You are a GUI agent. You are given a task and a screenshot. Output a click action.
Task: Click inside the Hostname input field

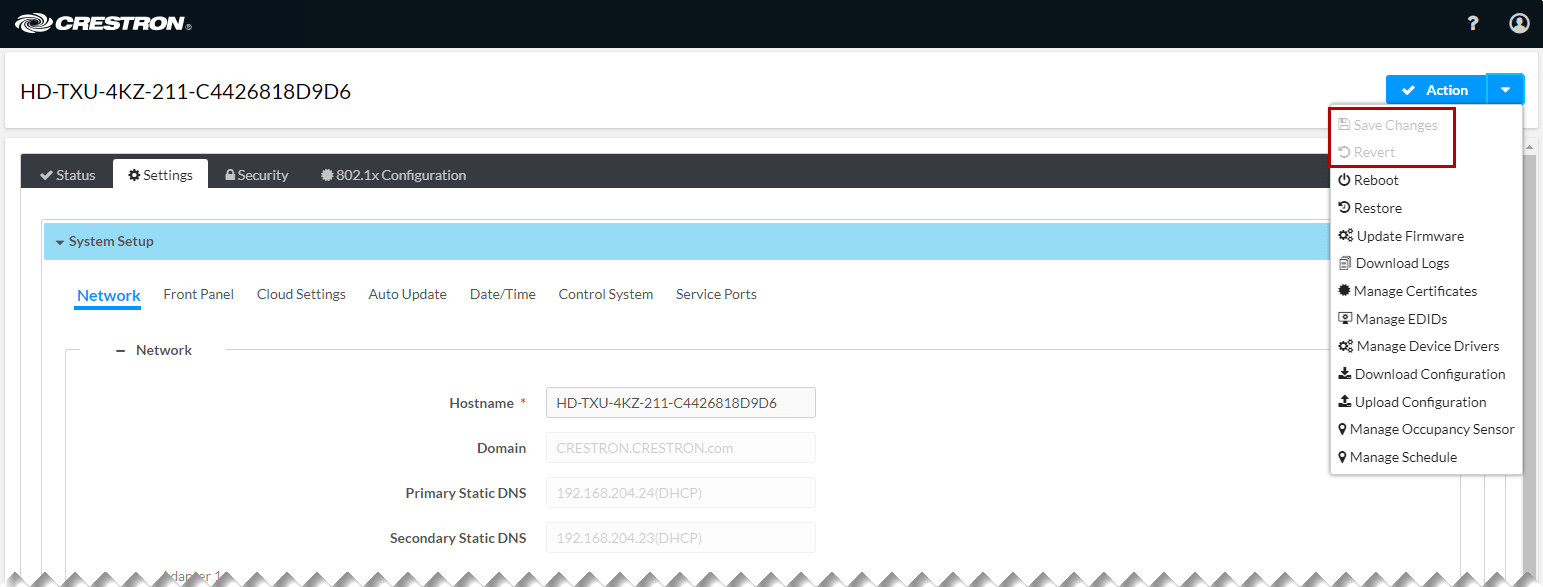[680, 402]
